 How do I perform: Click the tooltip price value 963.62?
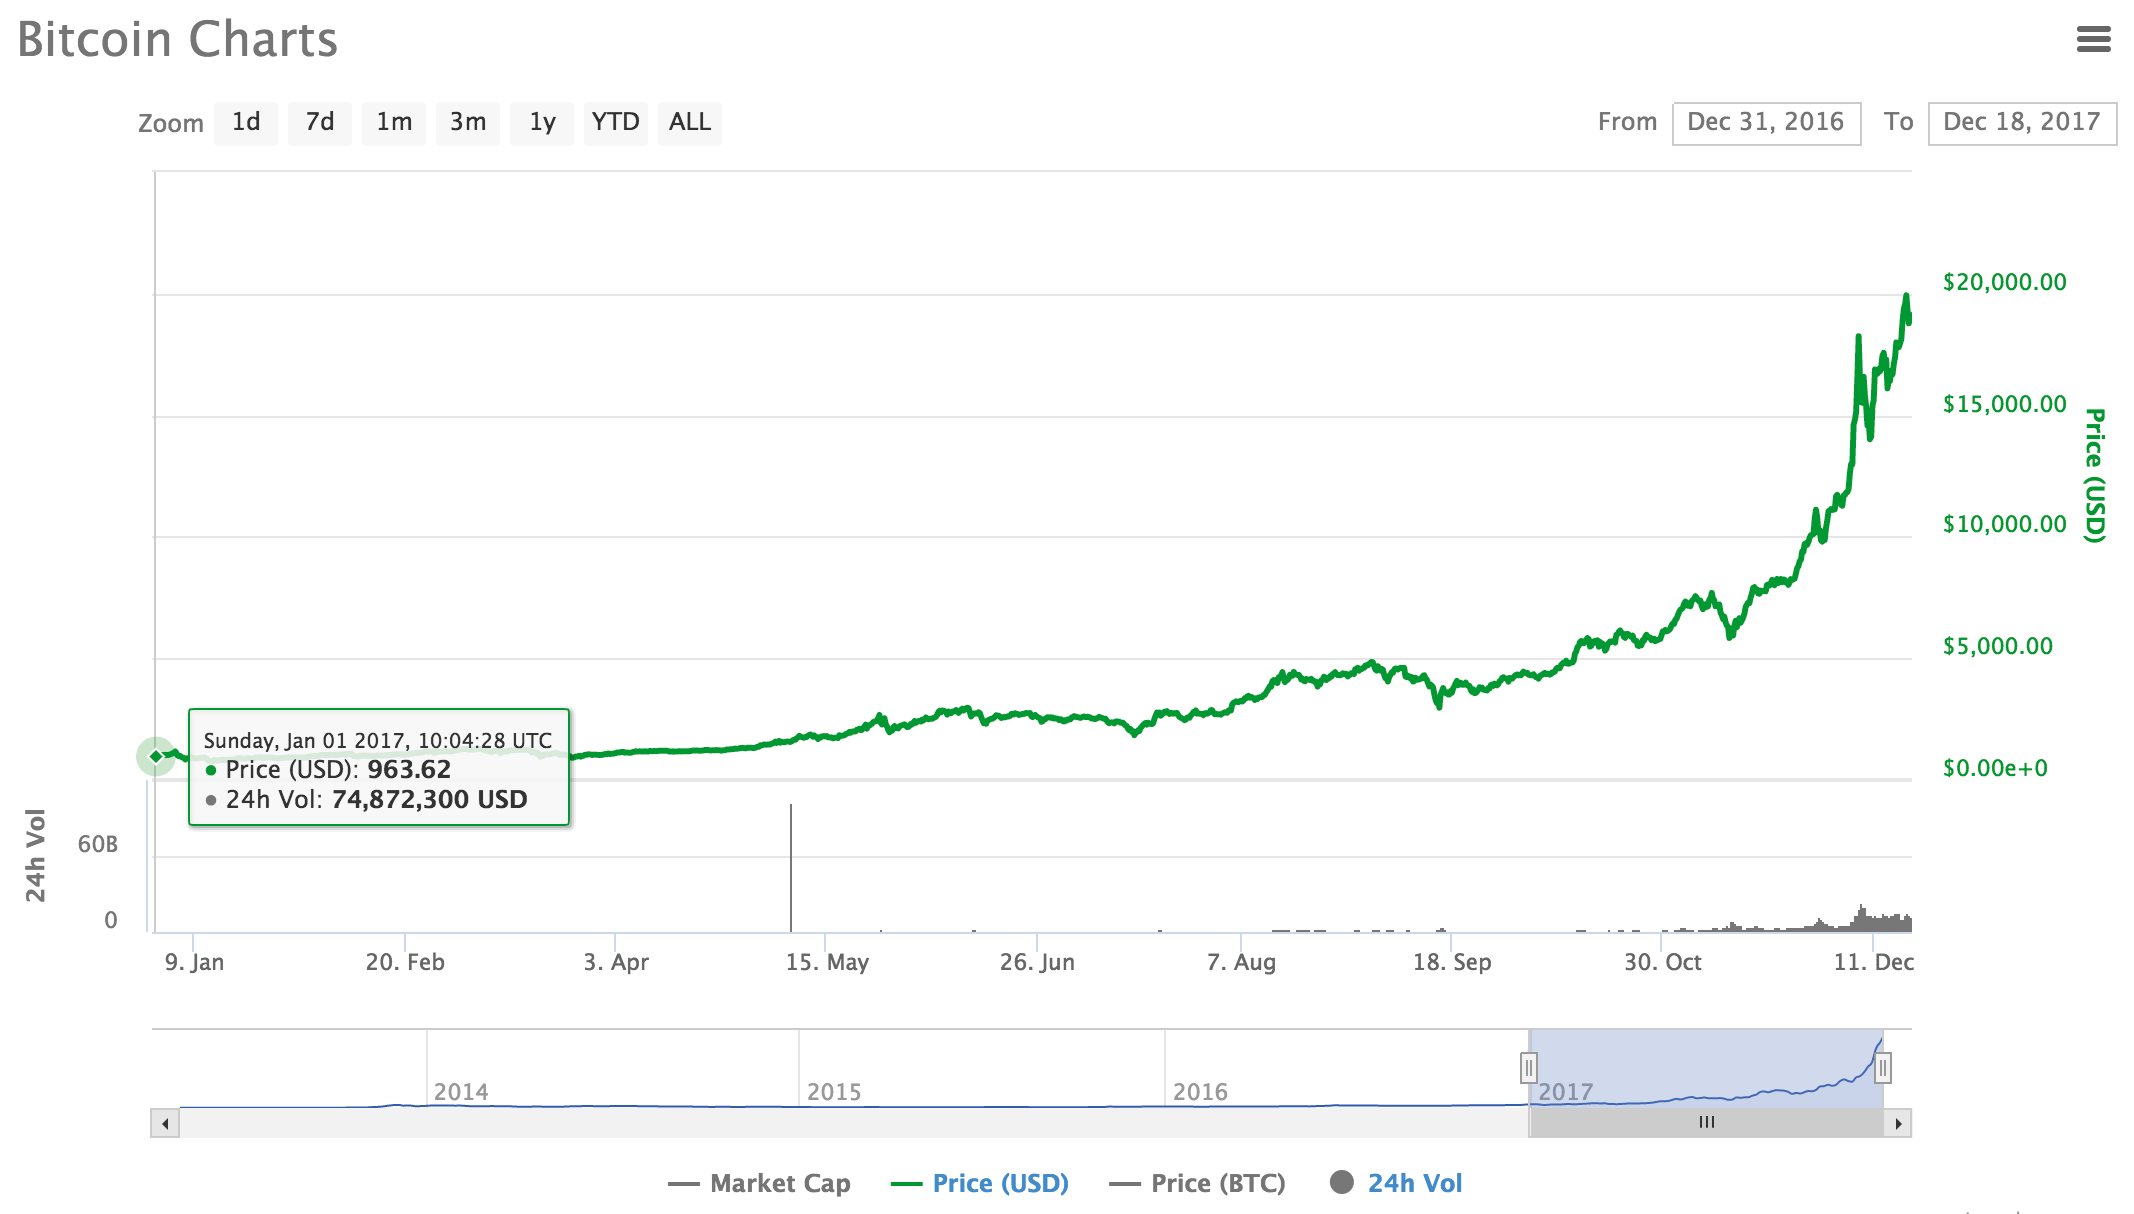click(x=409, y=769)
